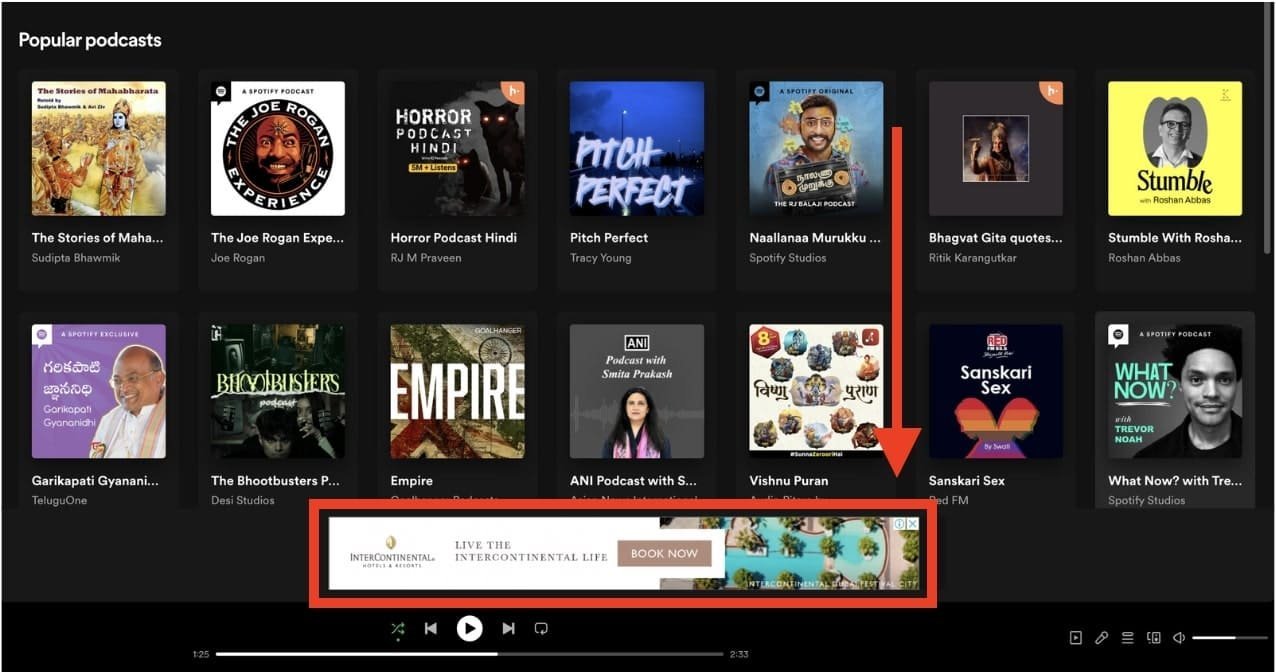The height and width of the screenshot is (672, 1276).
Task: Click the title ANI Podcast with S...
Action: (x=634, y=481)
